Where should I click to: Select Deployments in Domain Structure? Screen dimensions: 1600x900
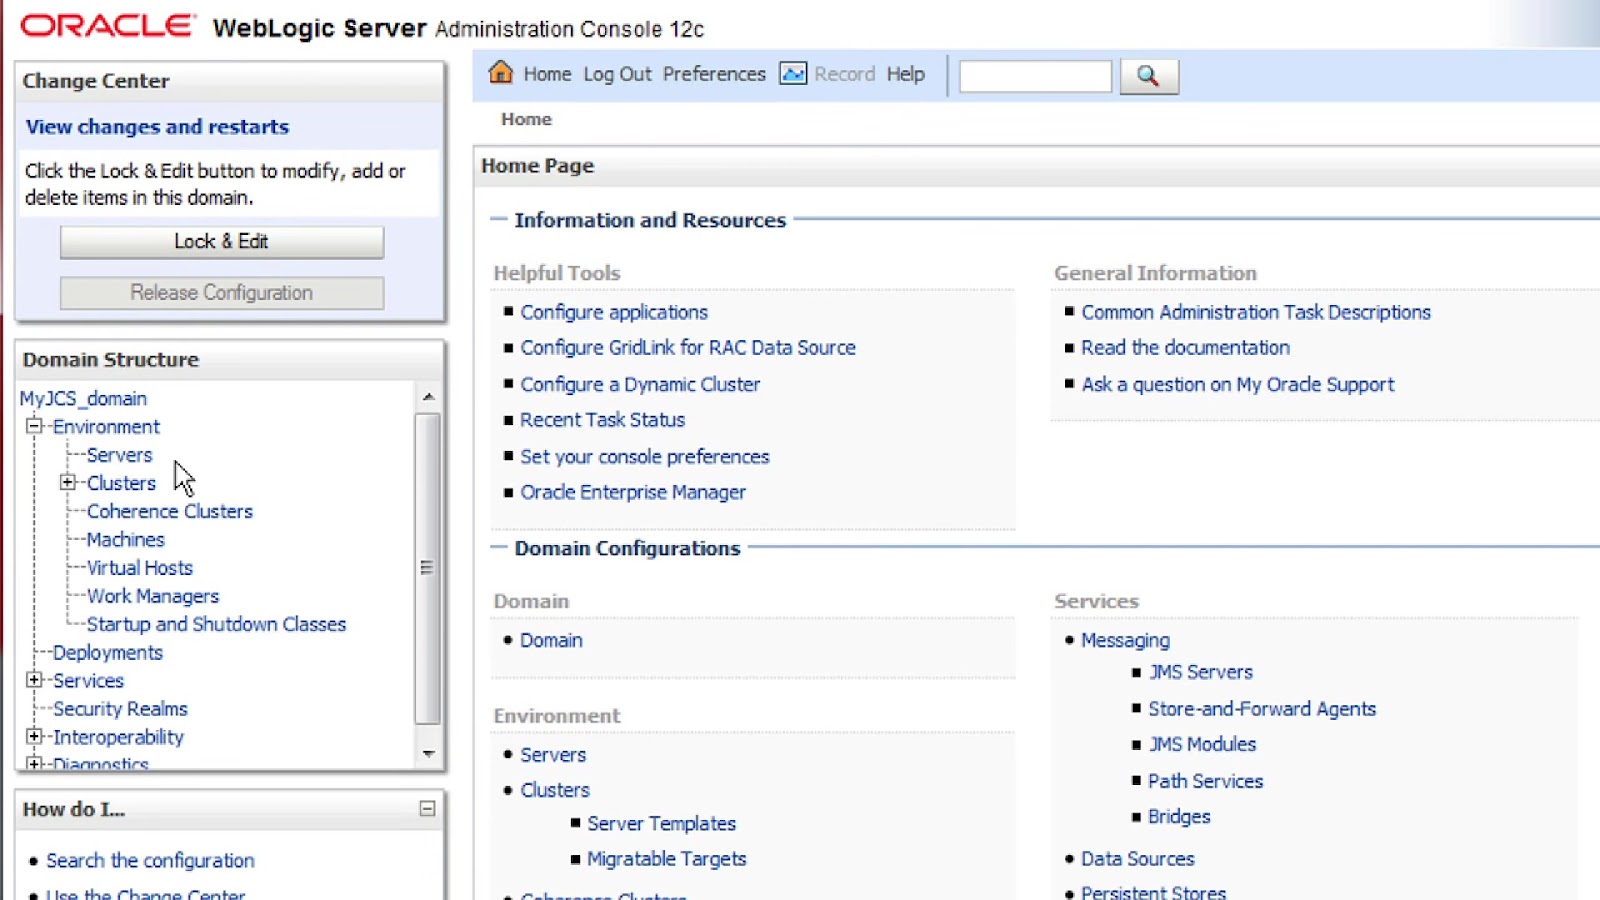107,652
